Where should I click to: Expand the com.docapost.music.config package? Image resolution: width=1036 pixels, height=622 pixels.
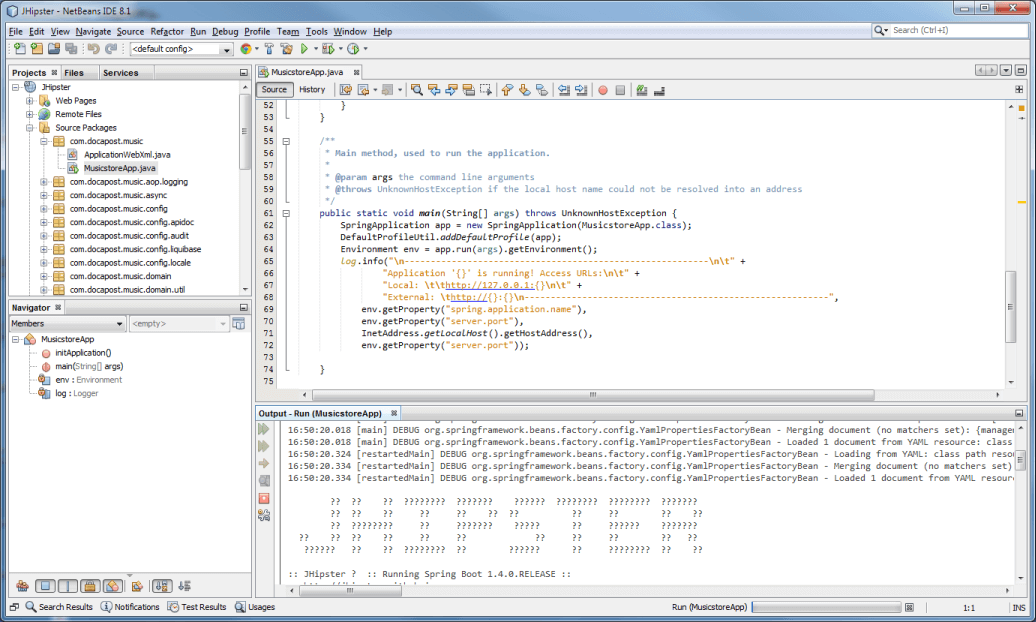44,209
